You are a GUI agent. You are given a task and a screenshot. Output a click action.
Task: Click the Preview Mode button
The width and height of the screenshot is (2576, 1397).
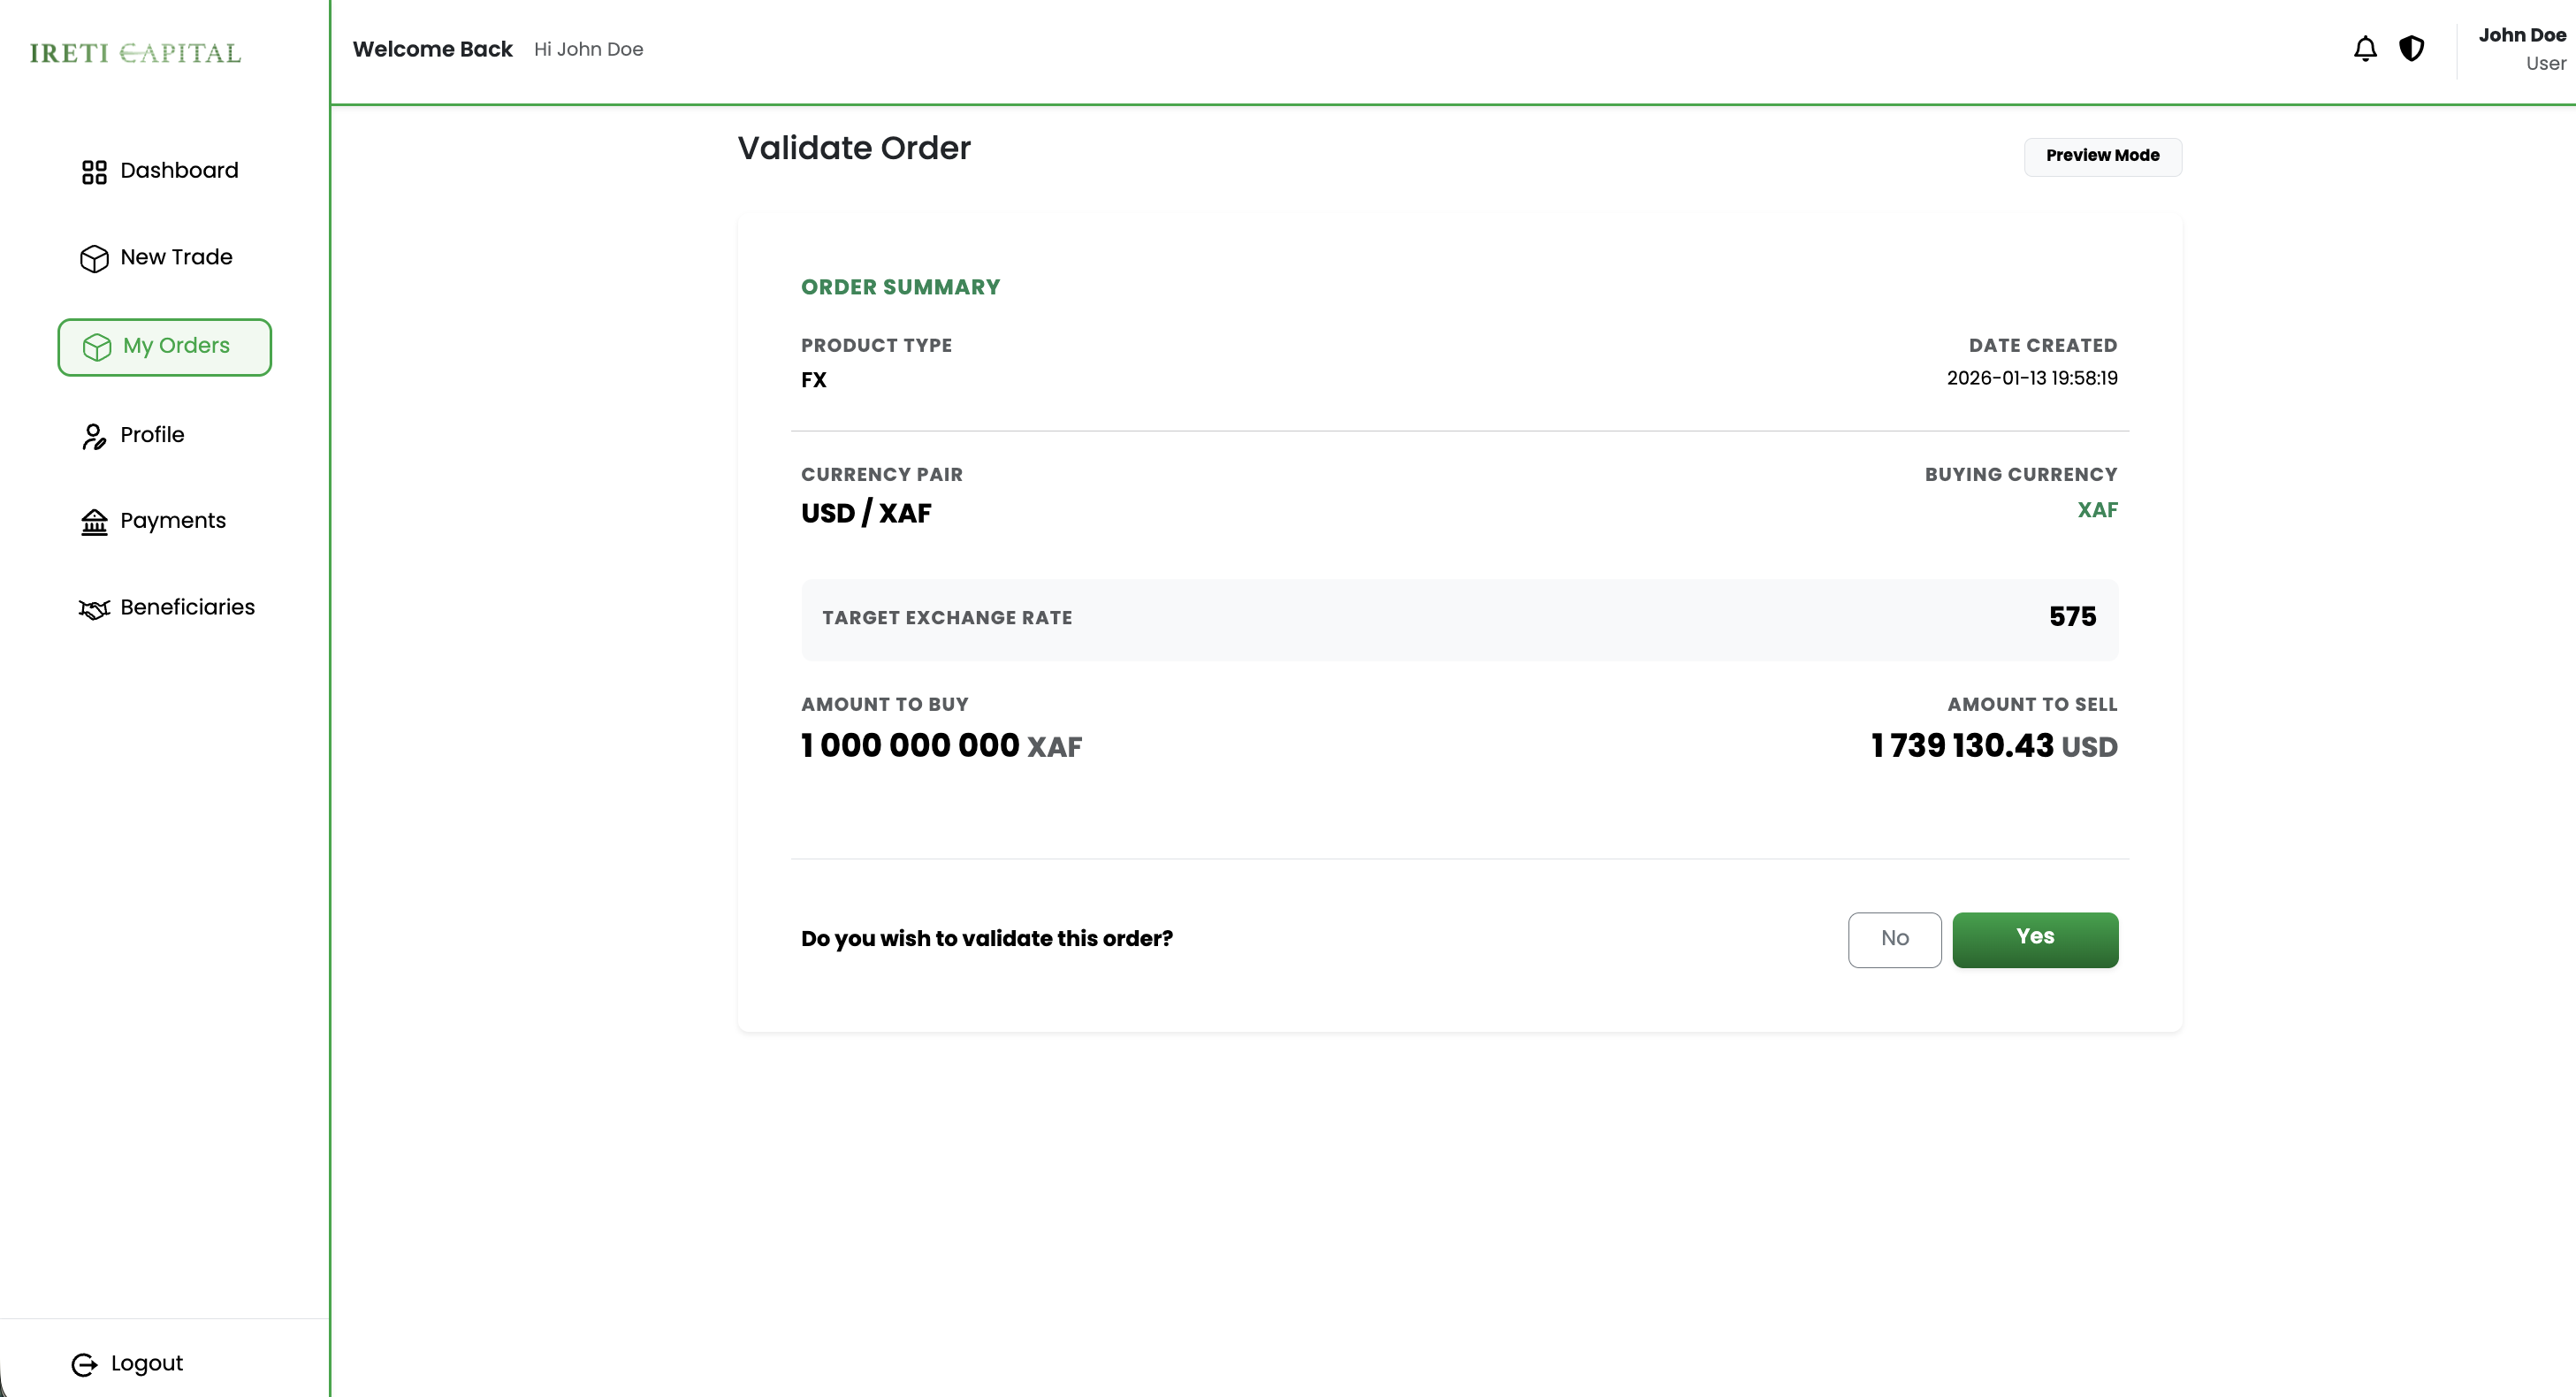[x=2102, y=156]
